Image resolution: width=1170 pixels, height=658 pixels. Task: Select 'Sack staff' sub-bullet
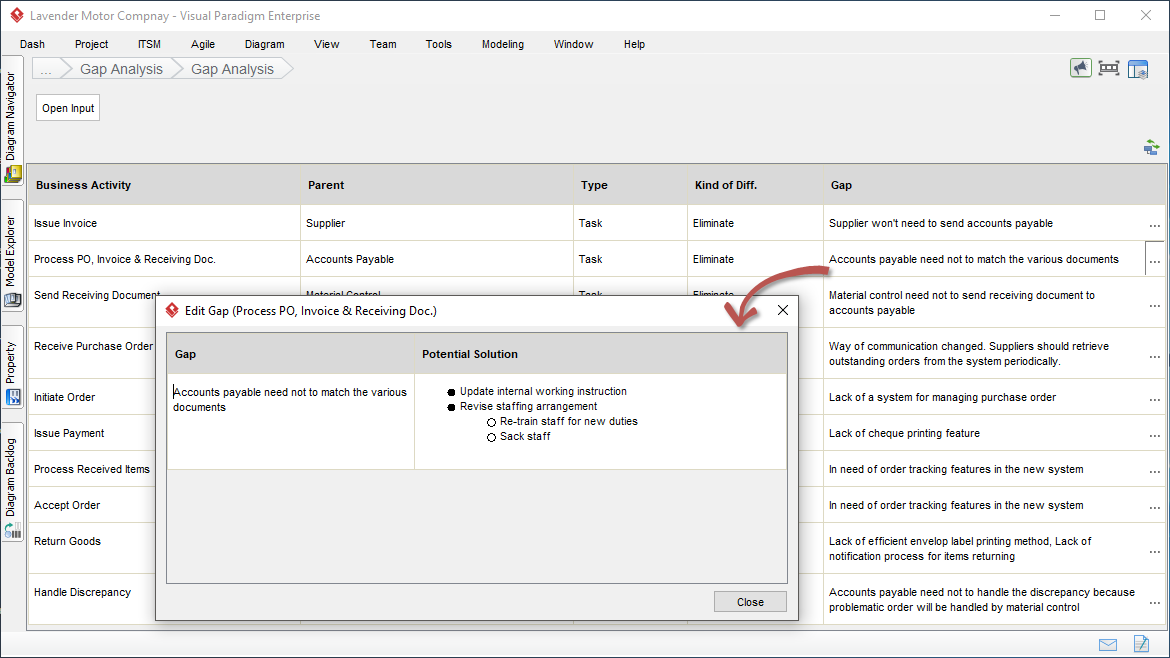tap(525, 436)
